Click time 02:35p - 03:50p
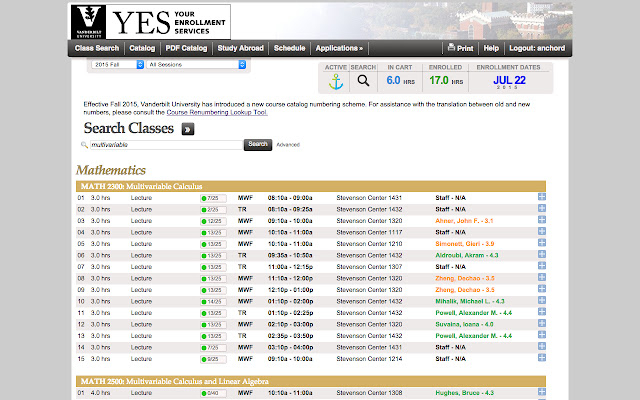The width and height of the screenshot is (640, 400). pyautogui.click(x=290, y=336)
